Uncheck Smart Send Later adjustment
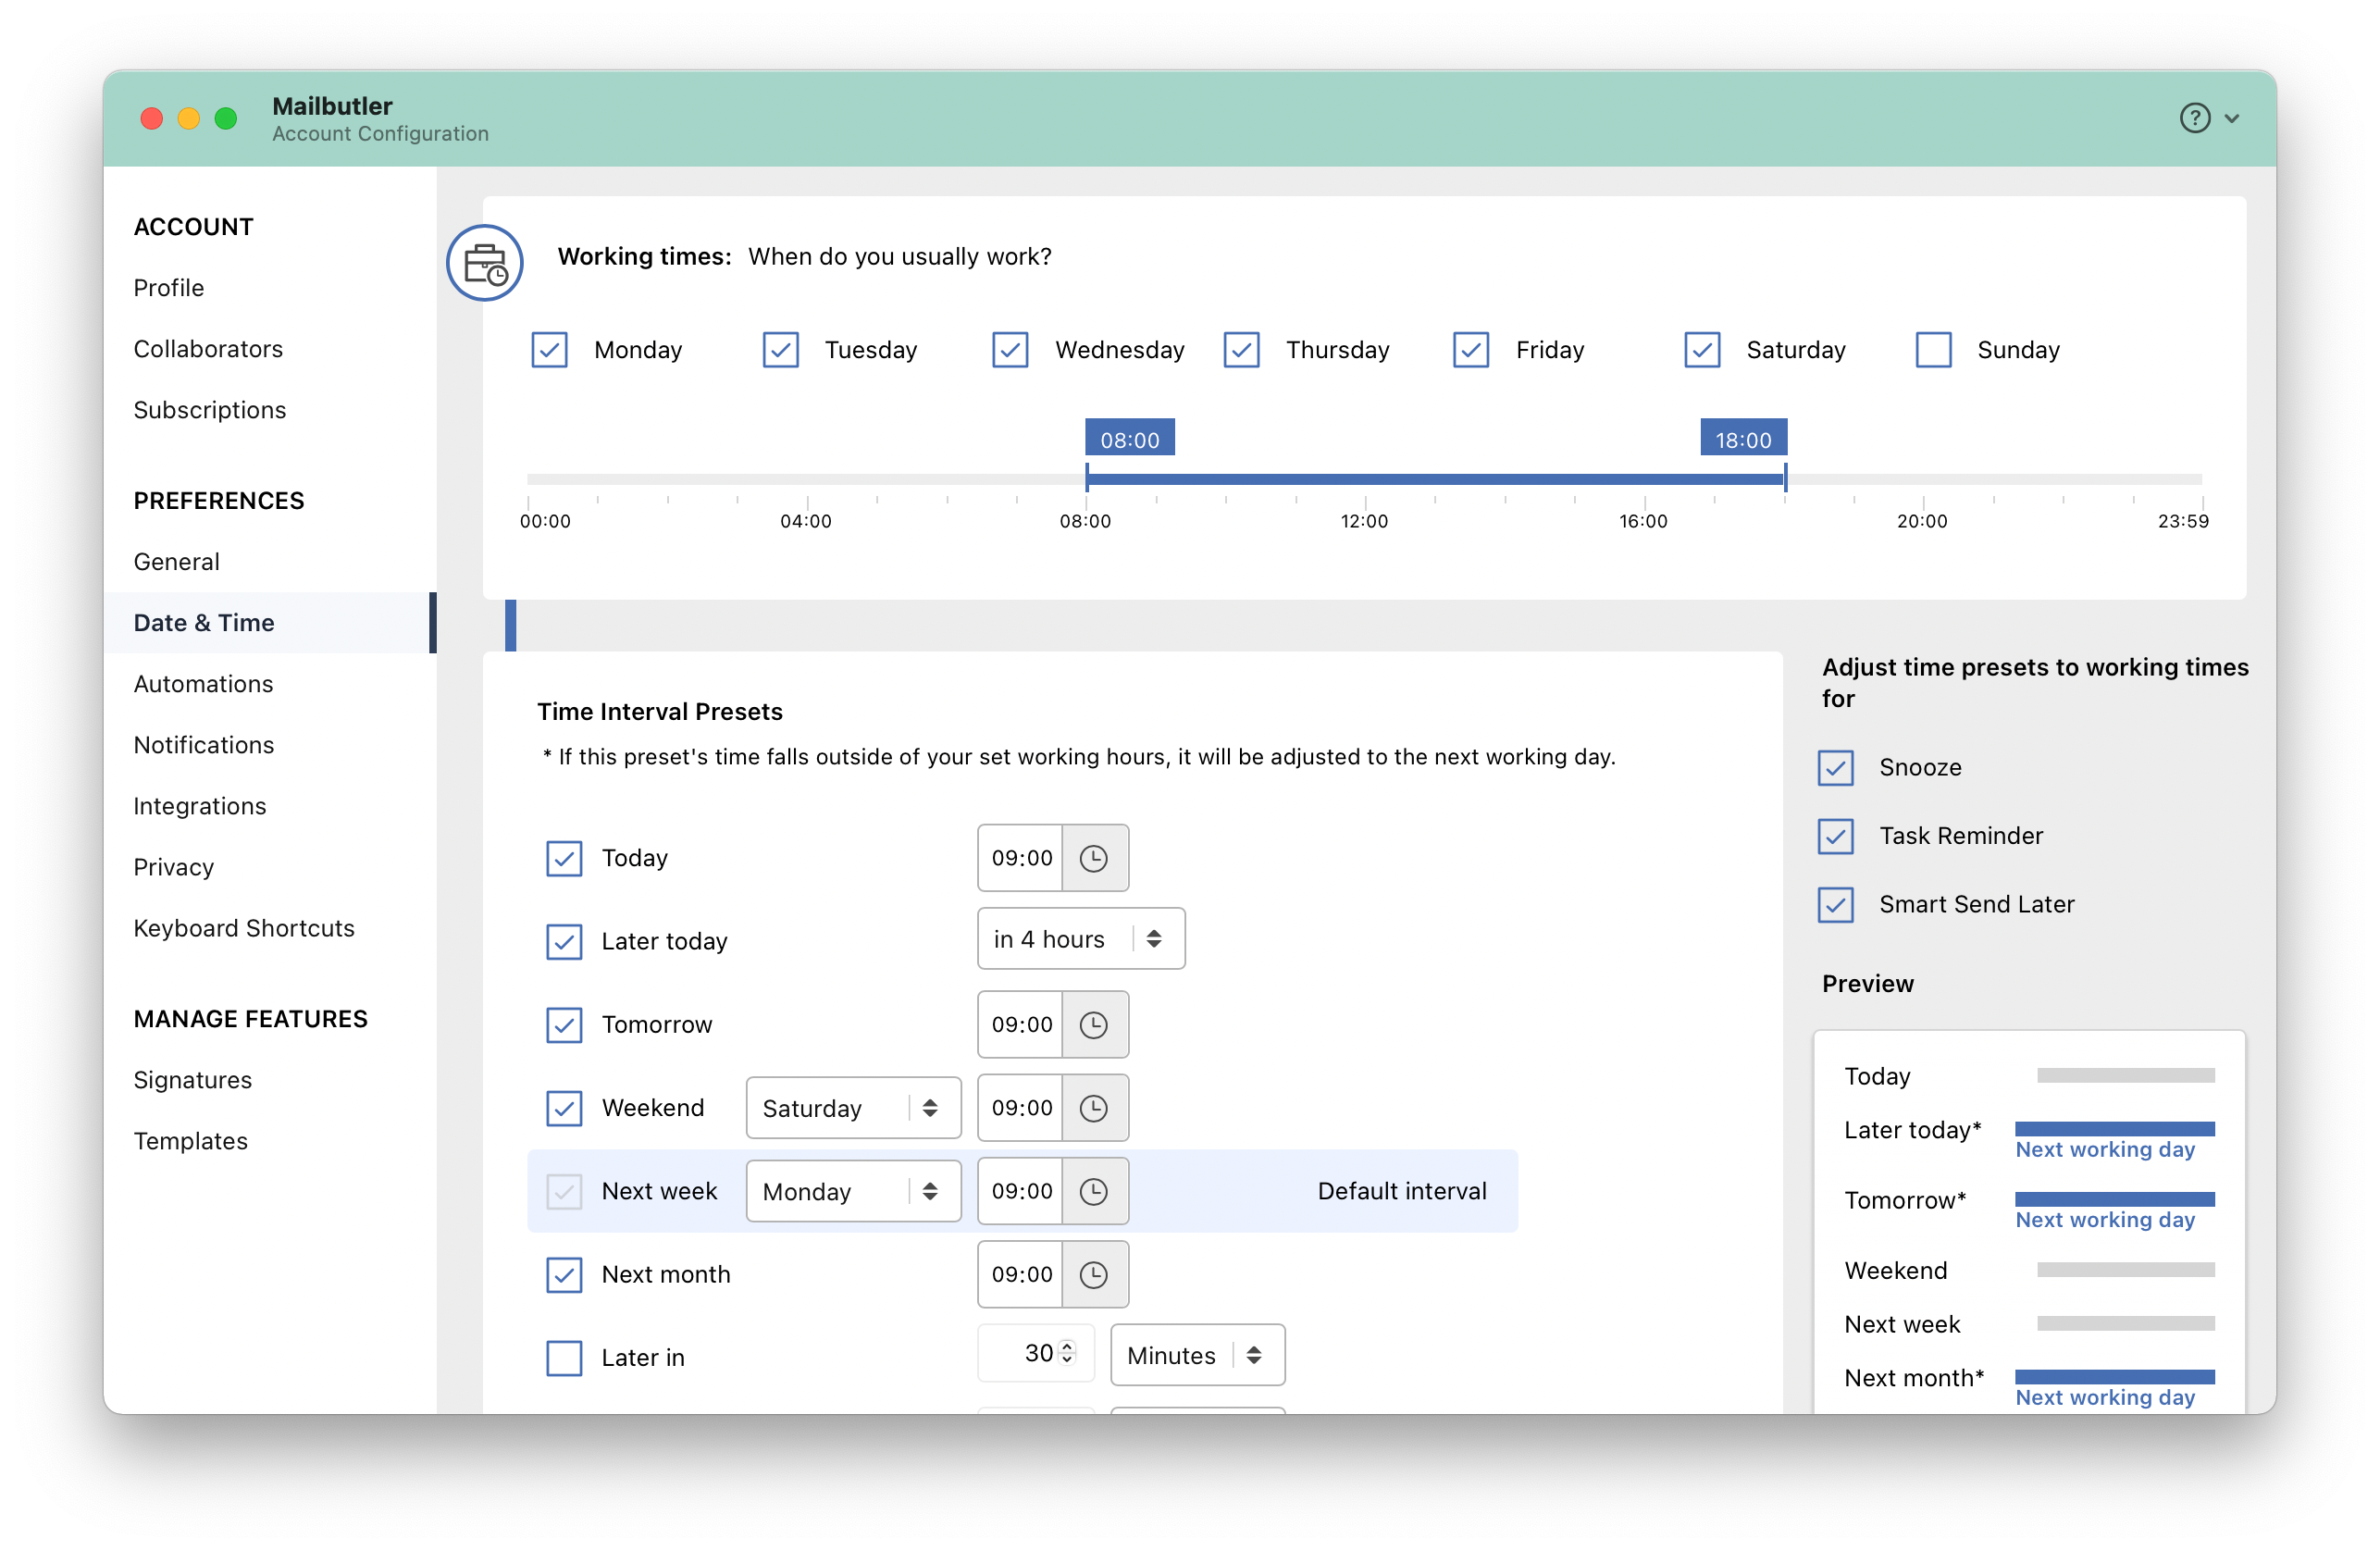This screenshot has width=2380, height=1551. pyautogui.click(x=1836, y=905)
